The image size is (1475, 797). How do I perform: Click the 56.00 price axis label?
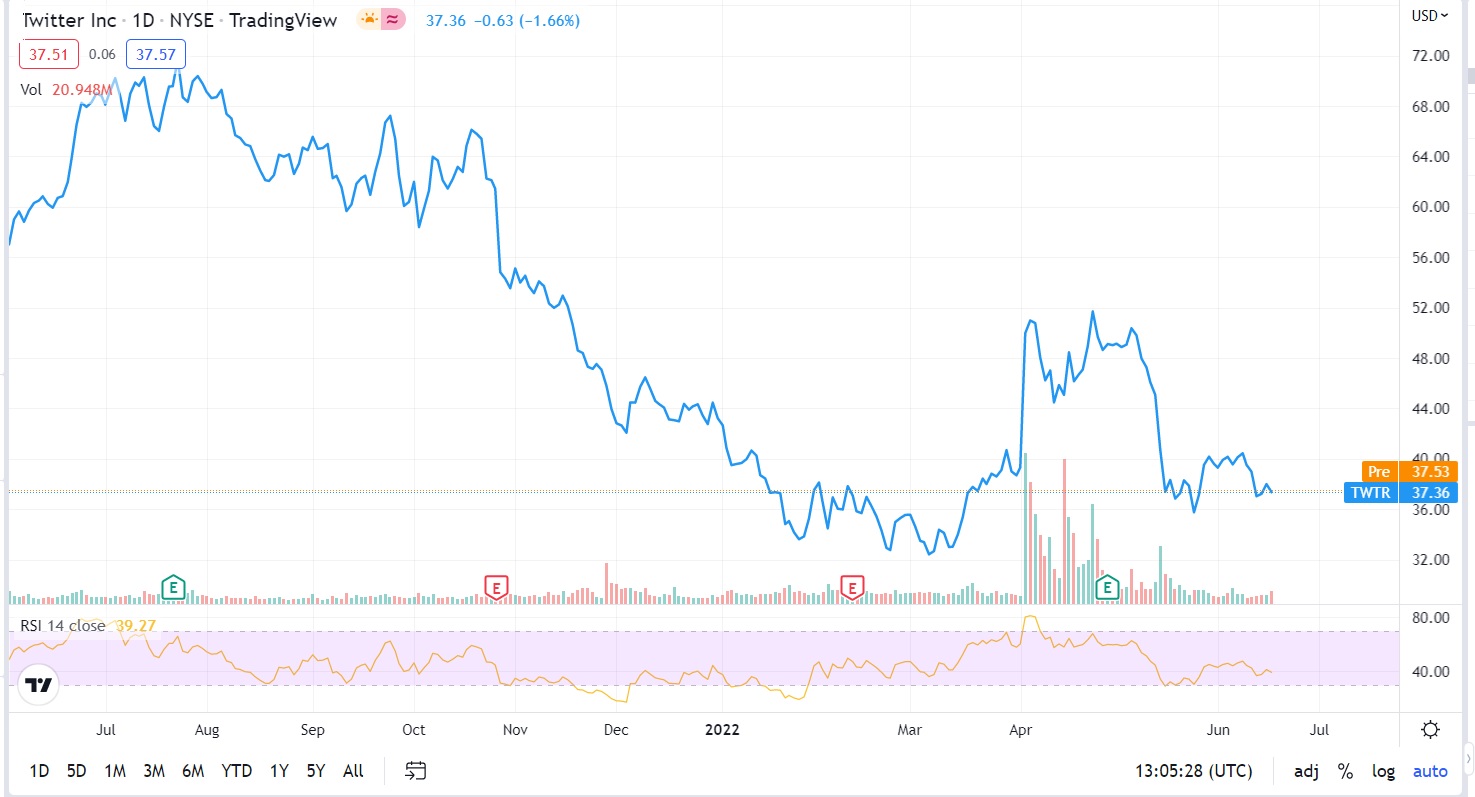click(1430, 258)
